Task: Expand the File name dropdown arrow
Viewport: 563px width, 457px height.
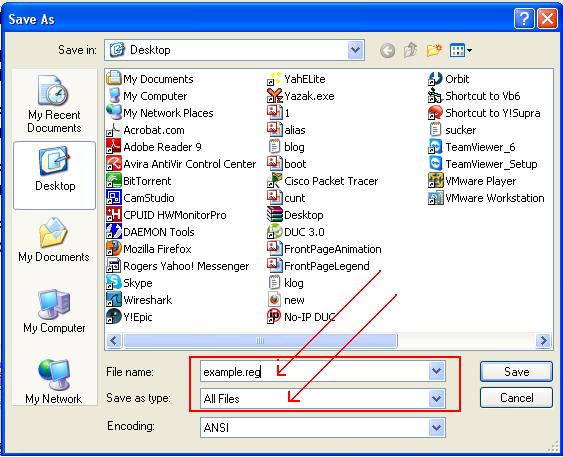Action: coord(437,371)
